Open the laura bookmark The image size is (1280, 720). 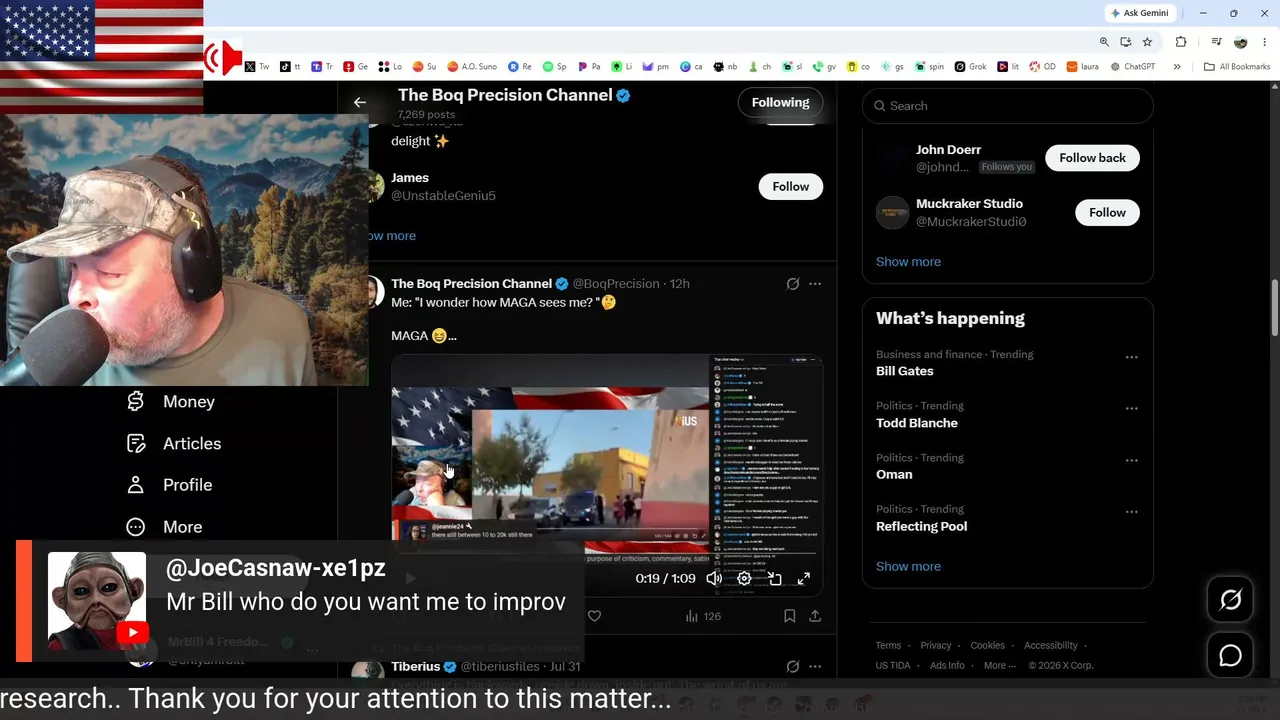[x=1082, y=67]
